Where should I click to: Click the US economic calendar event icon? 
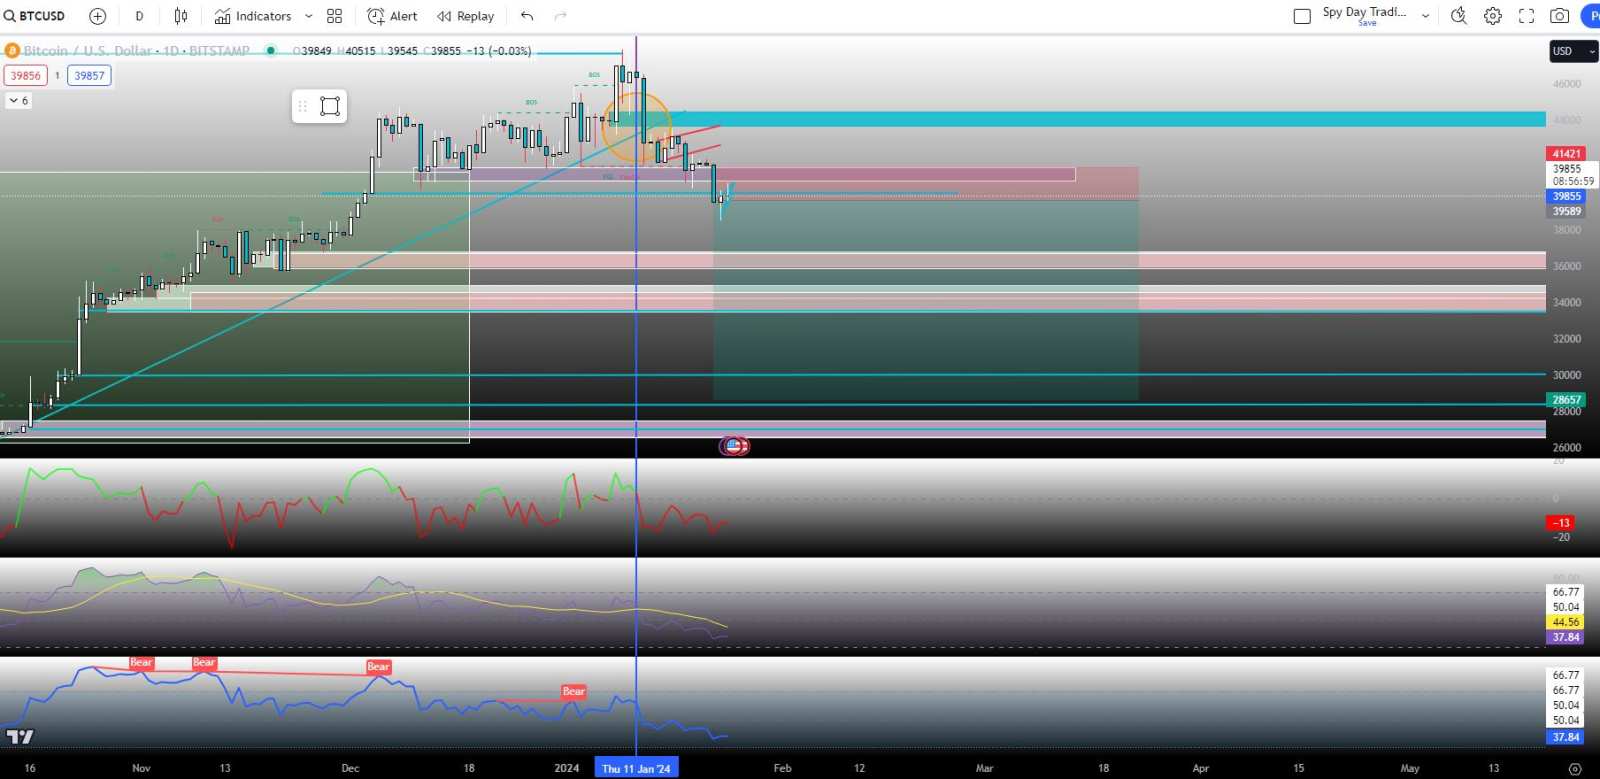click(x=734, y=446)
